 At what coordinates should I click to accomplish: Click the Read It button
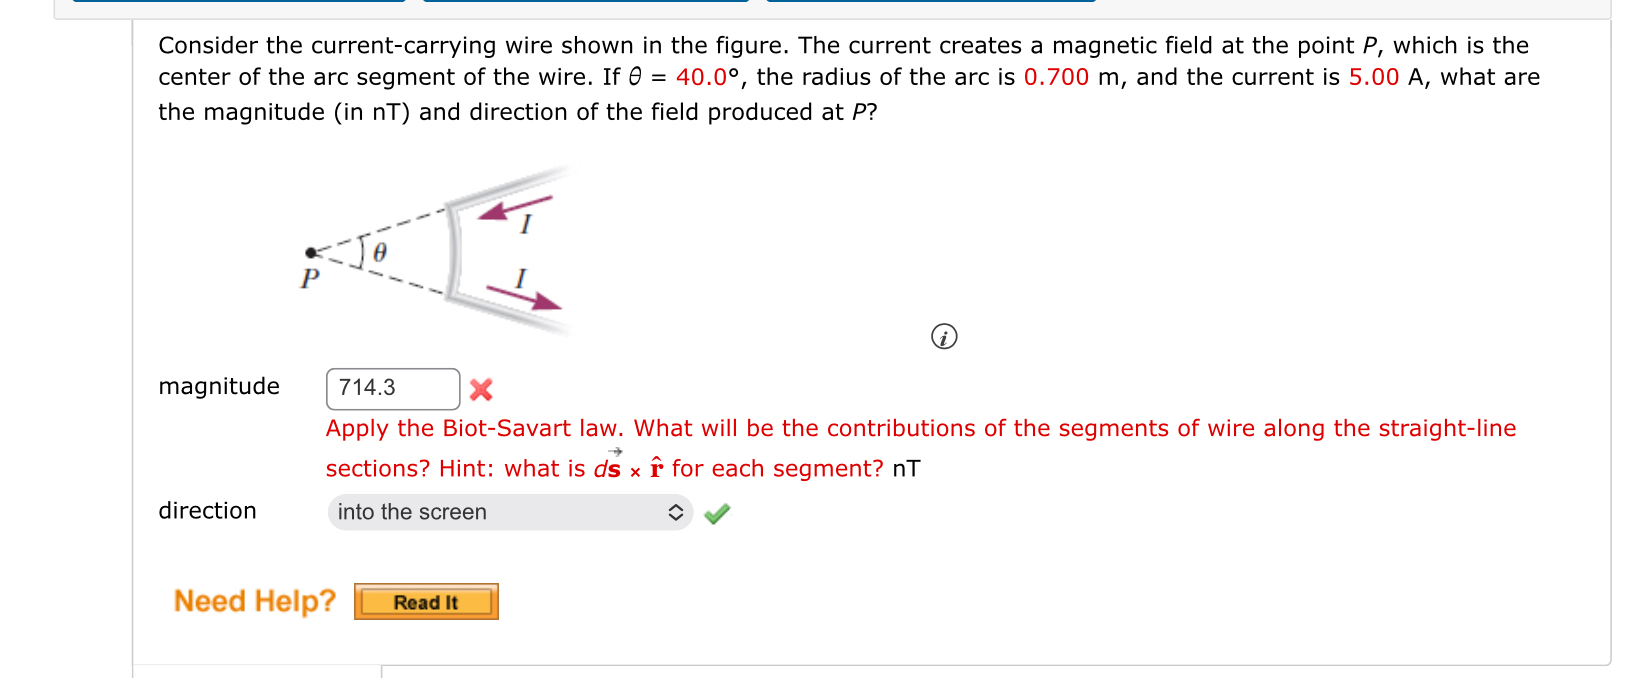(426, 601)
